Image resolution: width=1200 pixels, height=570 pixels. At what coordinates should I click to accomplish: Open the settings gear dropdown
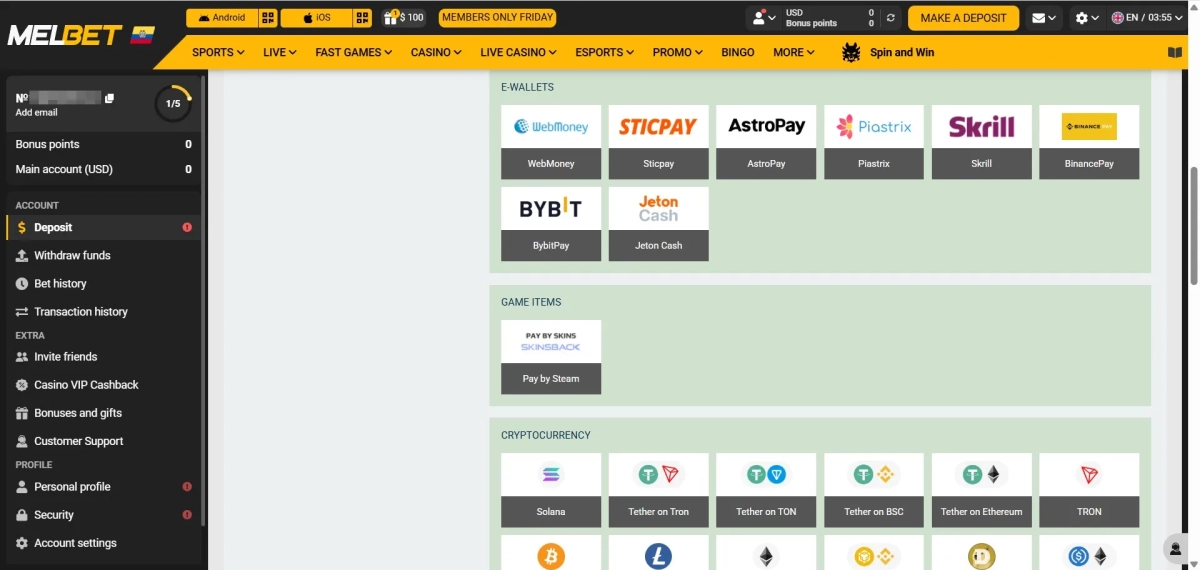(x=1086, y=18)
